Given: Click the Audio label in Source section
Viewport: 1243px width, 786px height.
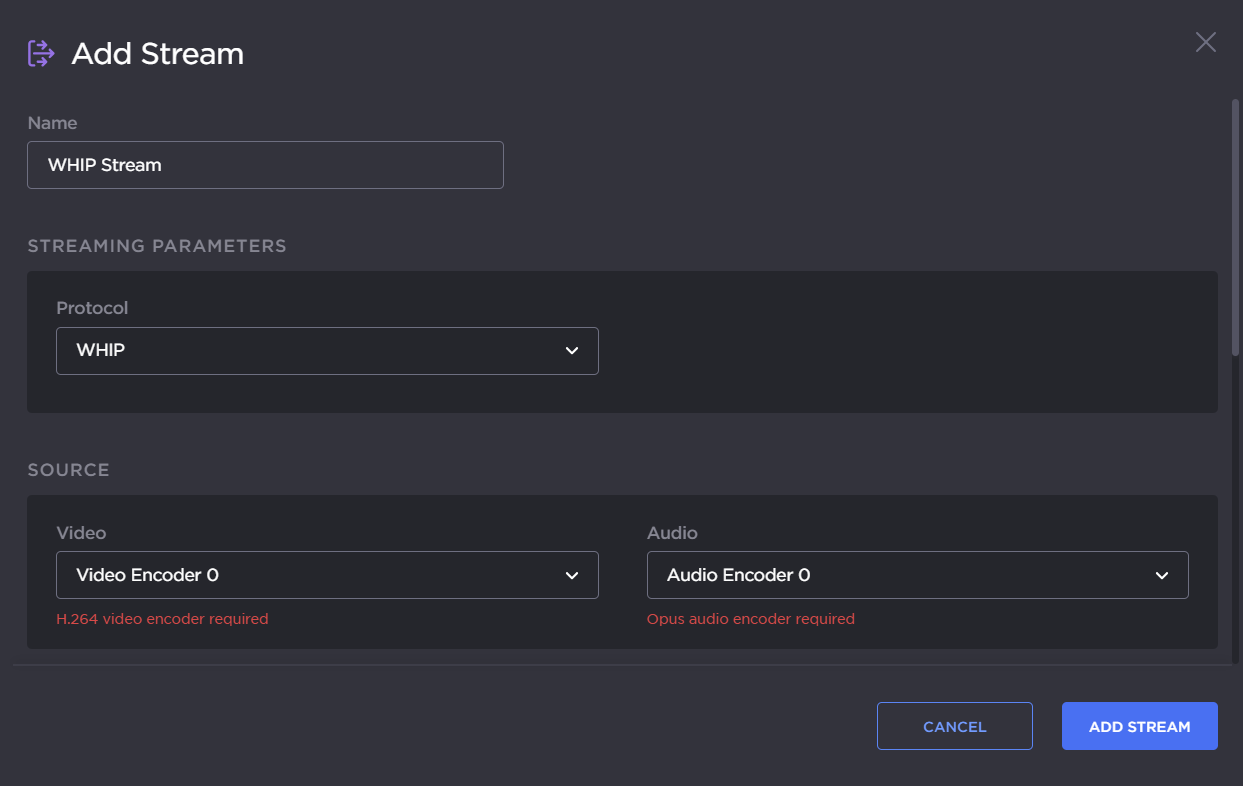Looking at the screenshot, I should click(672, 533).
